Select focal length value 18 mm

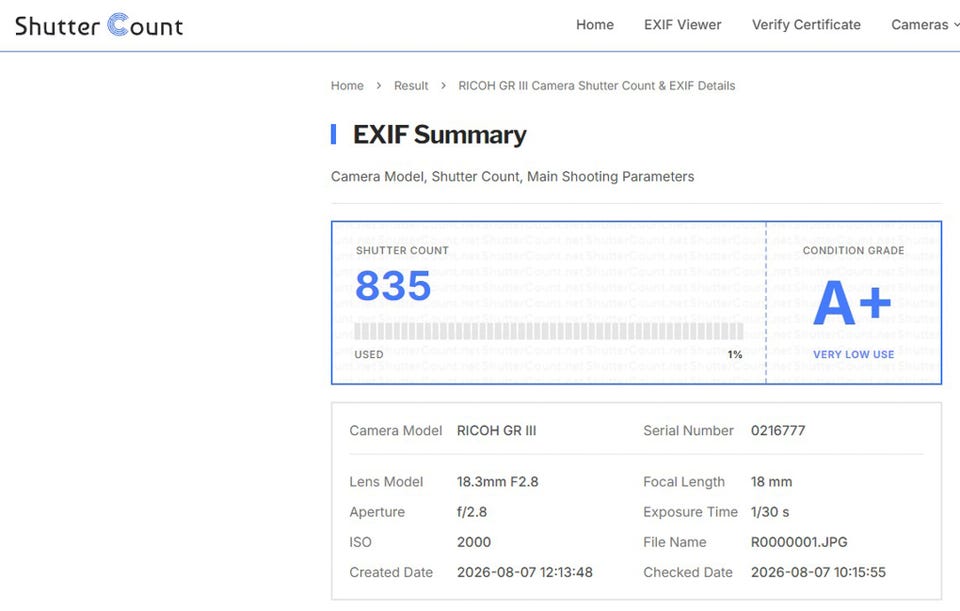(771, 482)
